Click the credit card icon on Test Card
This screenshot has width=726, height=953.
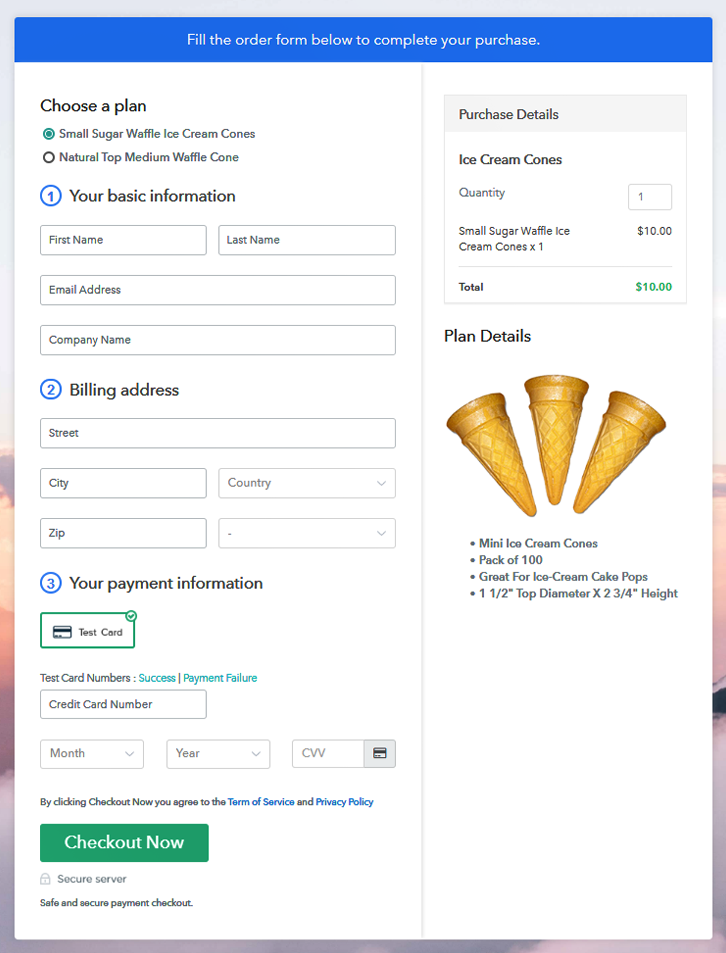pyautogui.click(x=62, y=632)
